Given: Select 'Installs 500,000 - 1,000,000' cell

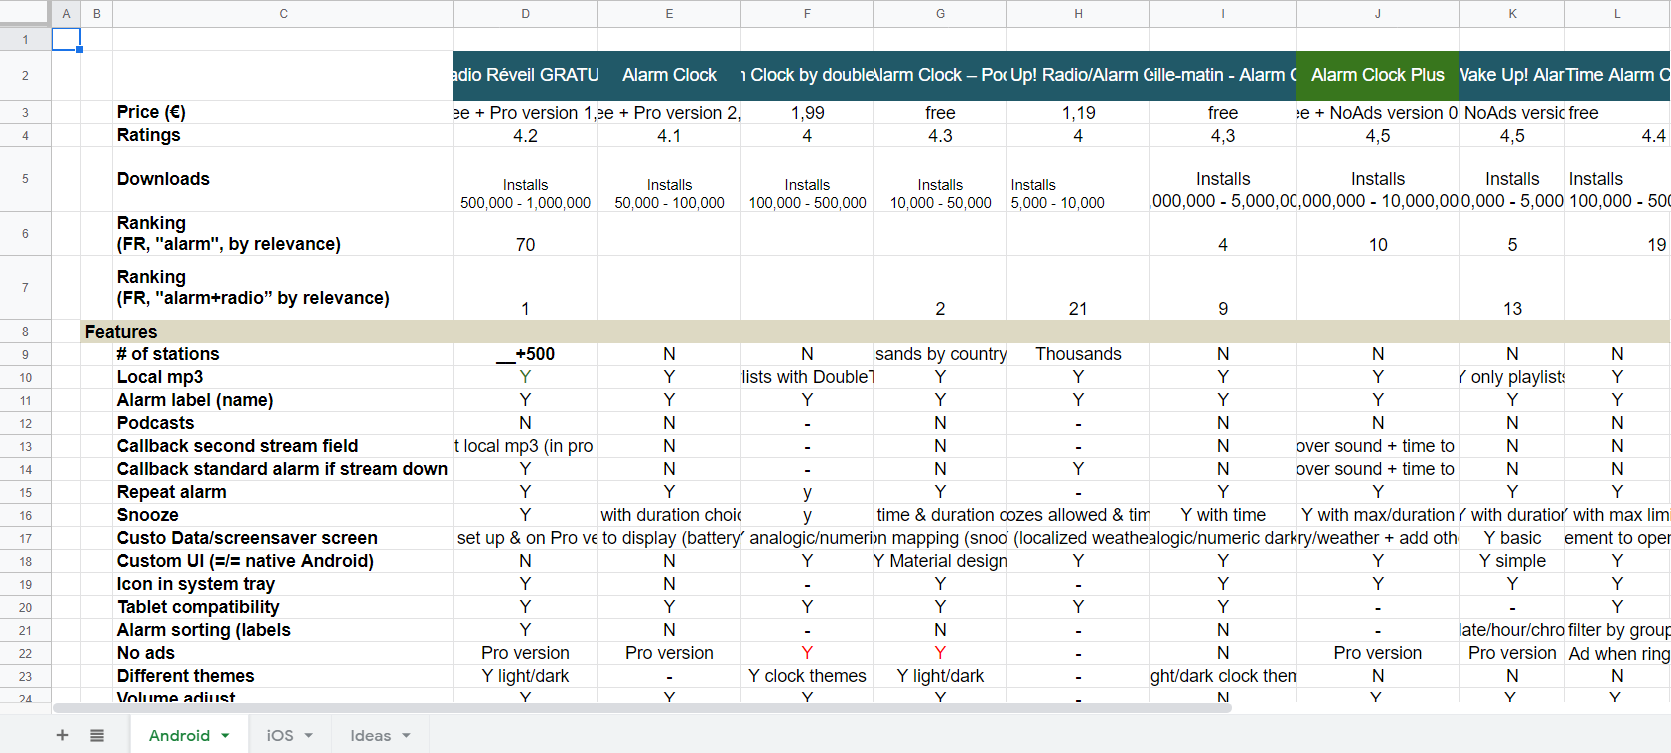Looking at the screenshot, I should tap(526, 179).
